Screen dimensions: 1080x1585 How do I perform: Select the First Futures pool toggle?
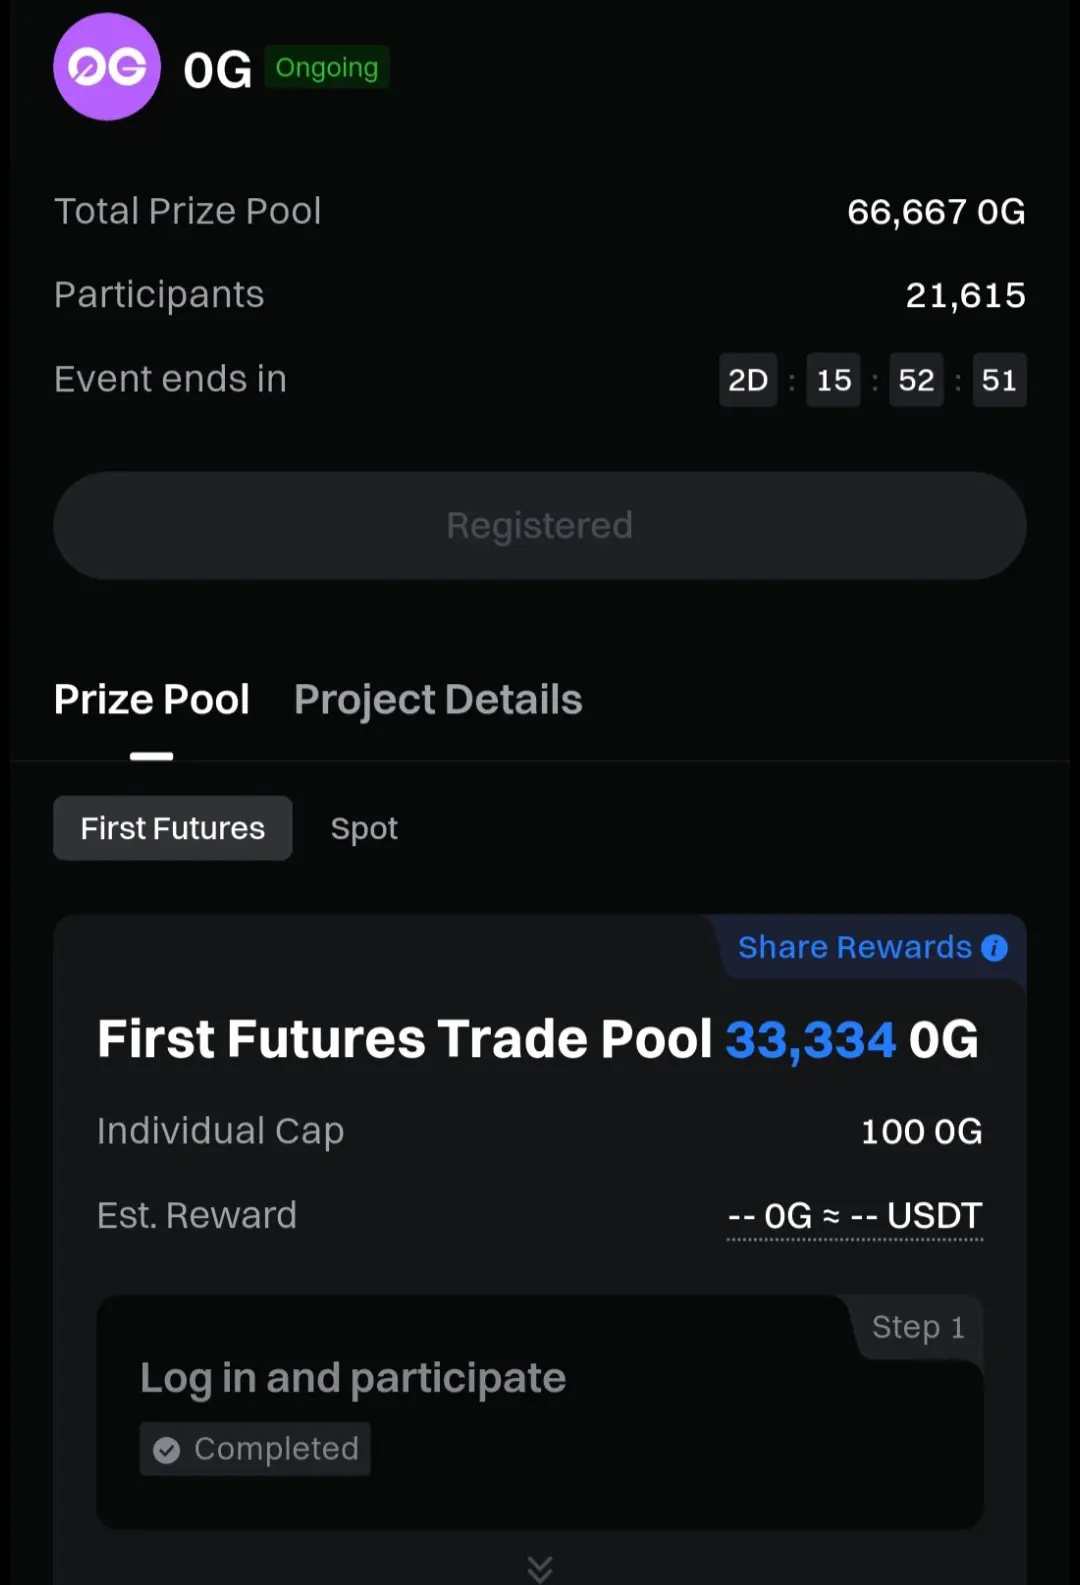[x=173, y=828]
